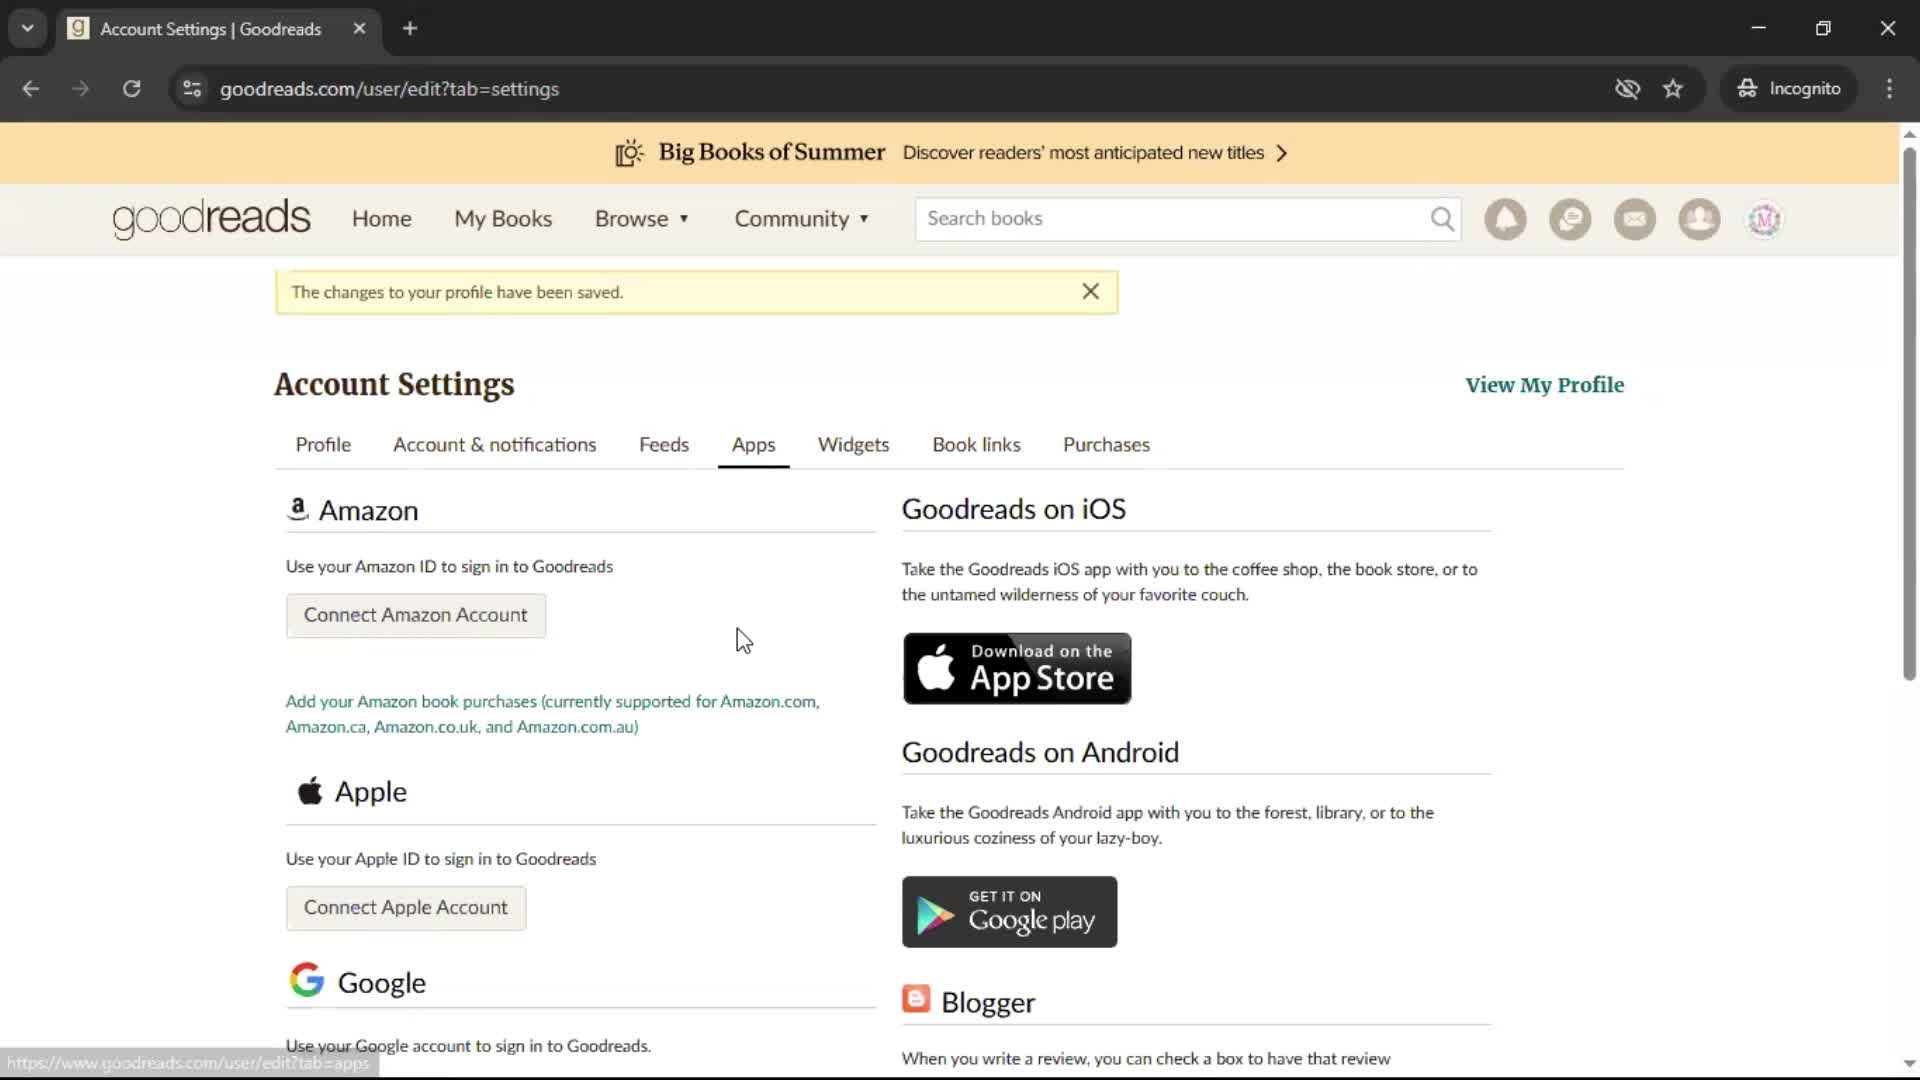Switch to the Profile tab
The height and width of the screenshot is (1080, 1920).
(323, 445)
